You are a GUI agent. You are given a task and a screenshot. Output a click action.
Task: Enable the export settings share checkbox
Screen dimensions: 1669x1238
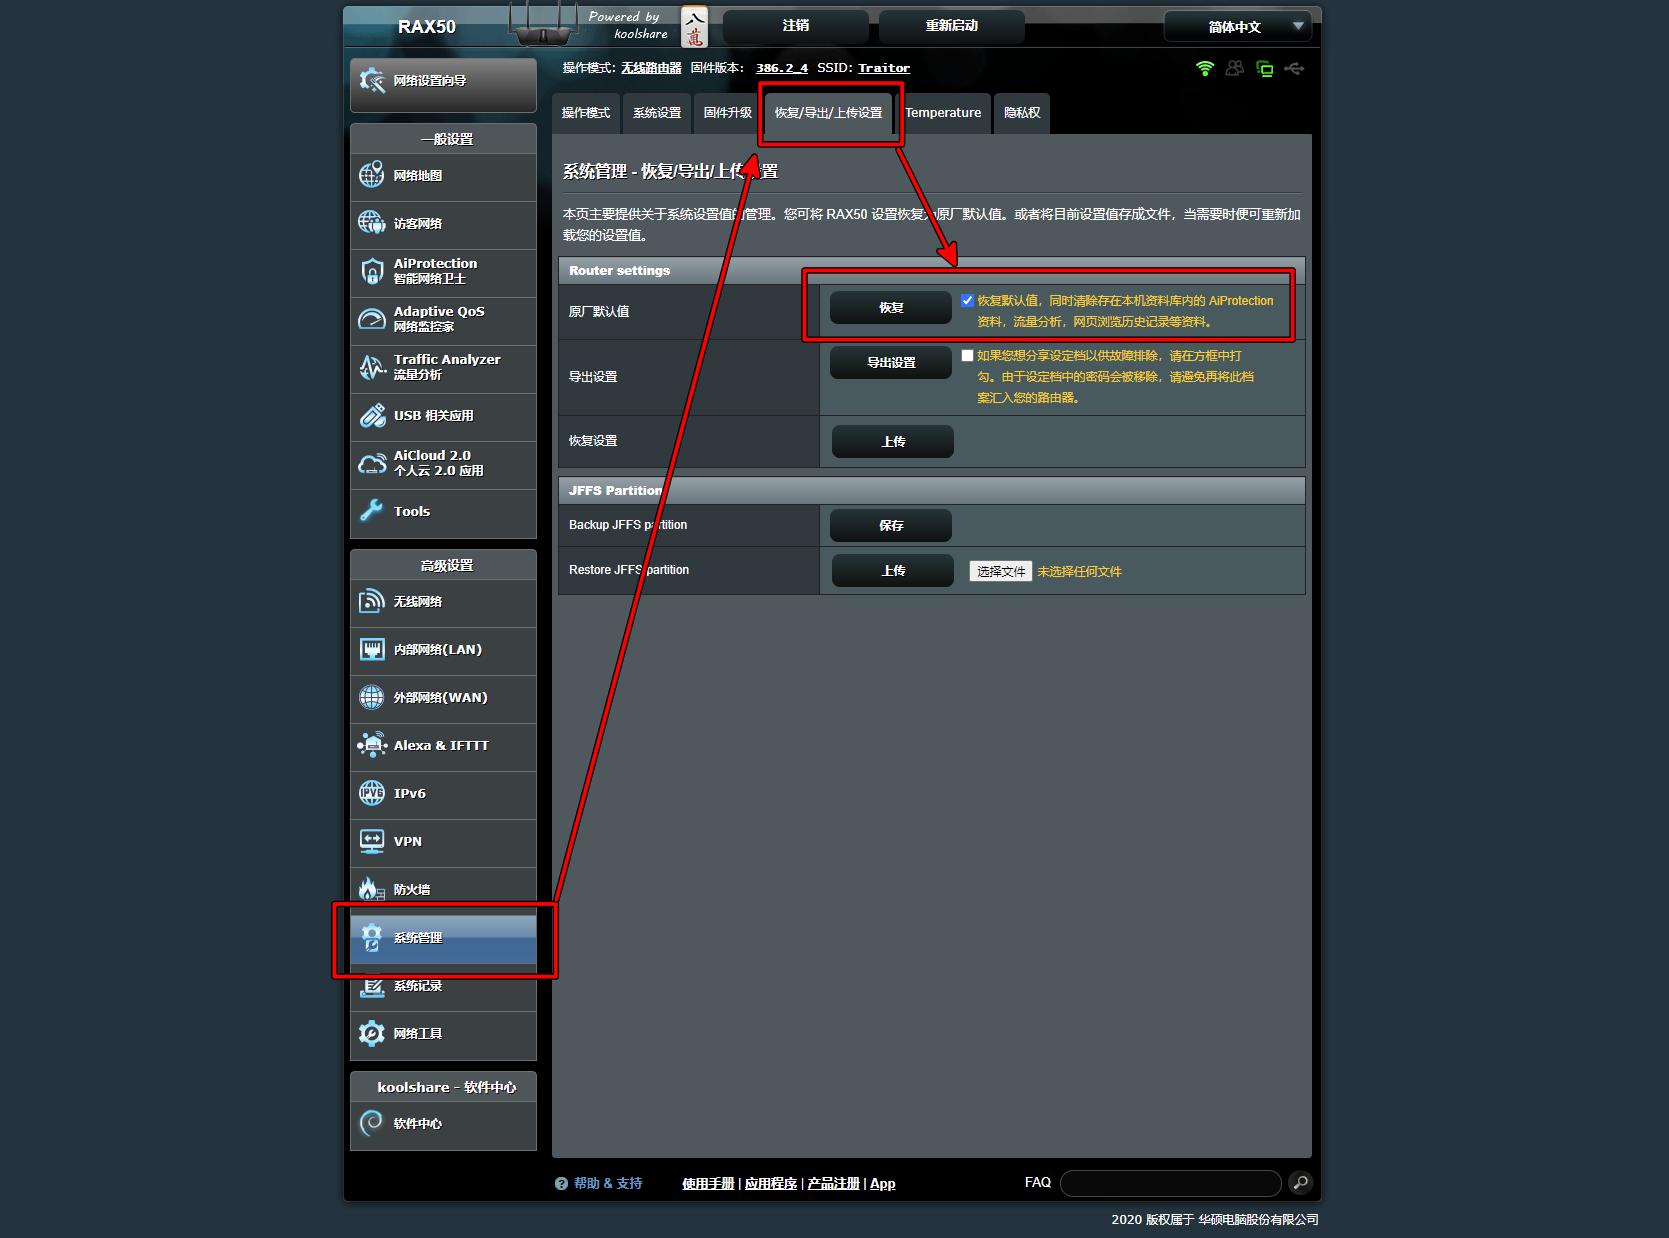tap(967, 355)
